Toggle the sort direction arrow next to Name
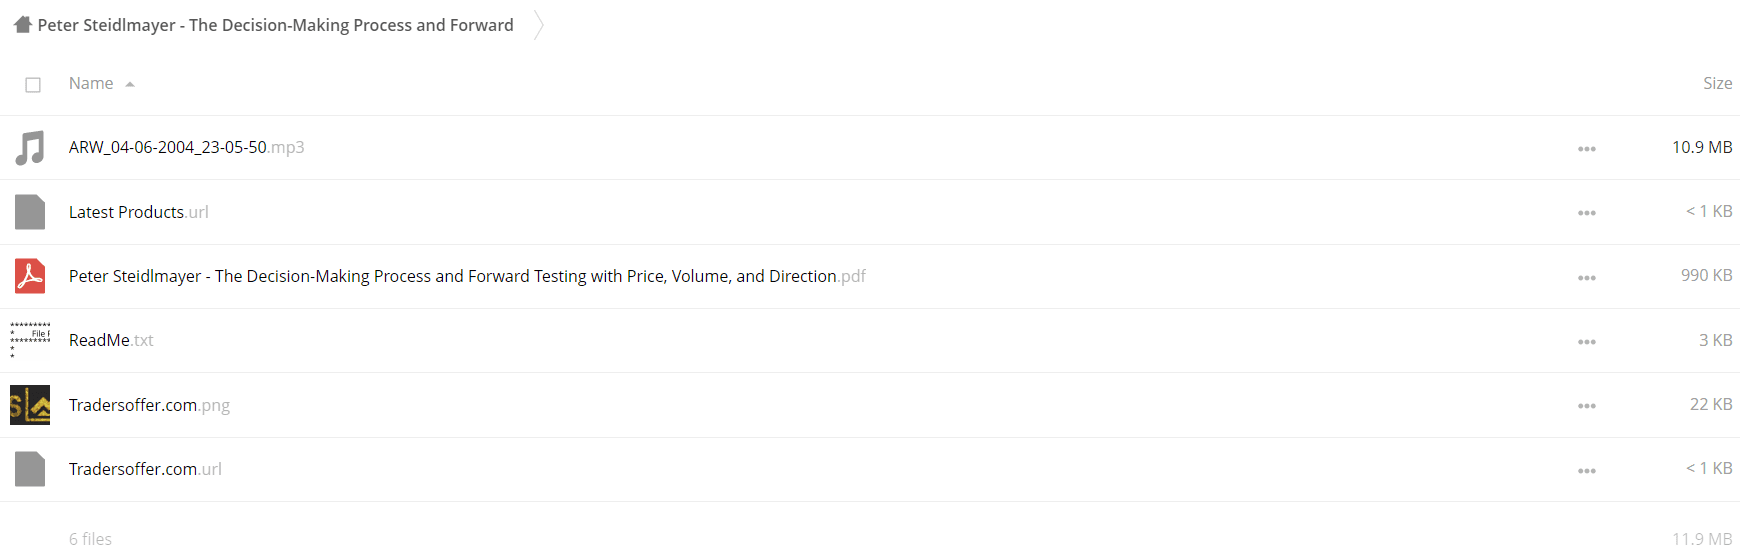Viewport: 1740px width, 558px height. point(130,85)
